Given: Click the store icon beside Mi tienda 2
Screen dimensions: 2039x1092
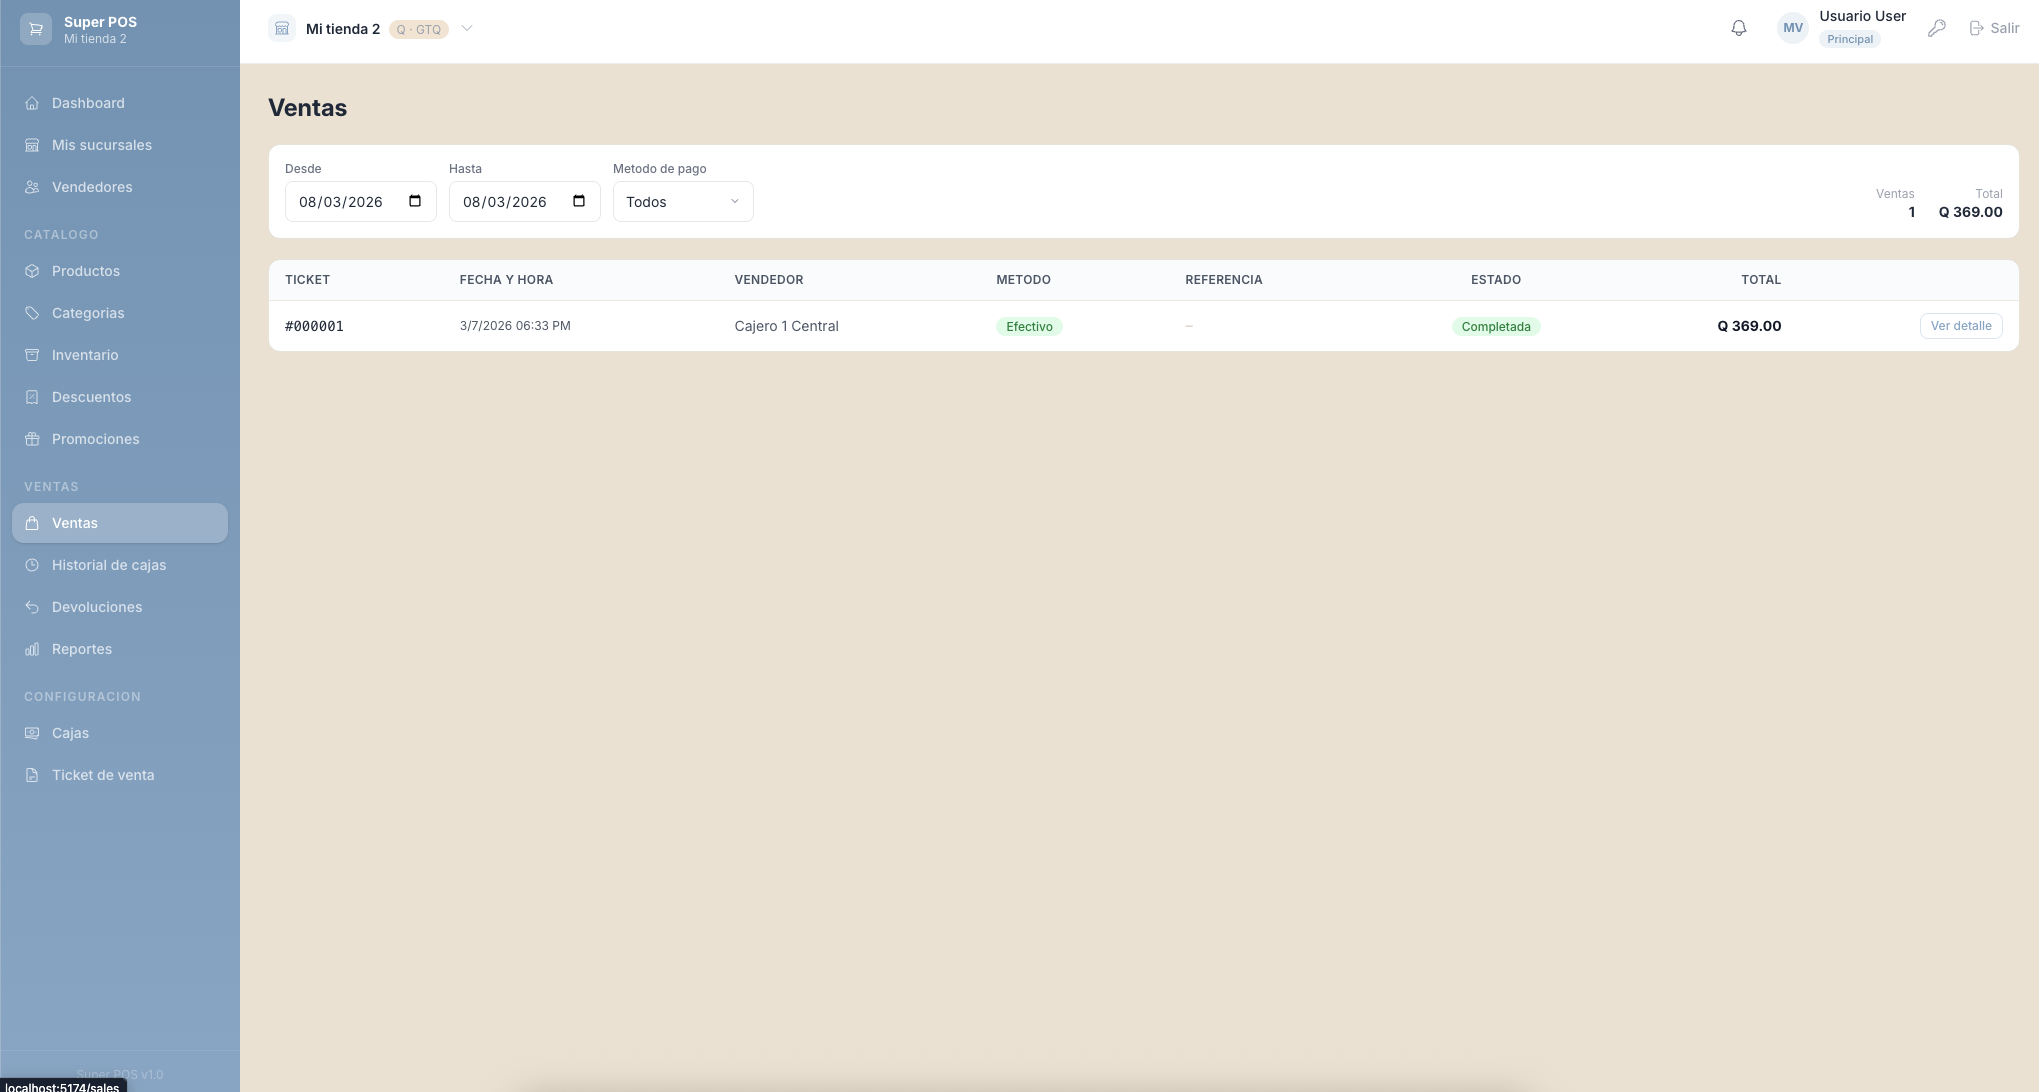Looking at the screenshot, I should (282, 29).
